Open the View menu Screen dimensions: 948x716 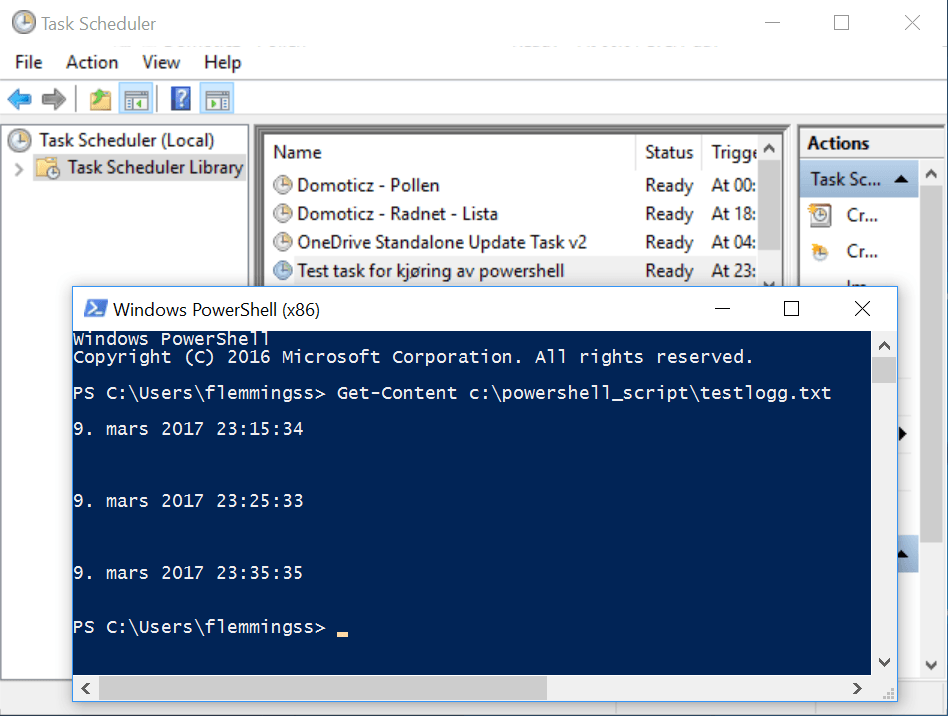(x=160, y=62)
